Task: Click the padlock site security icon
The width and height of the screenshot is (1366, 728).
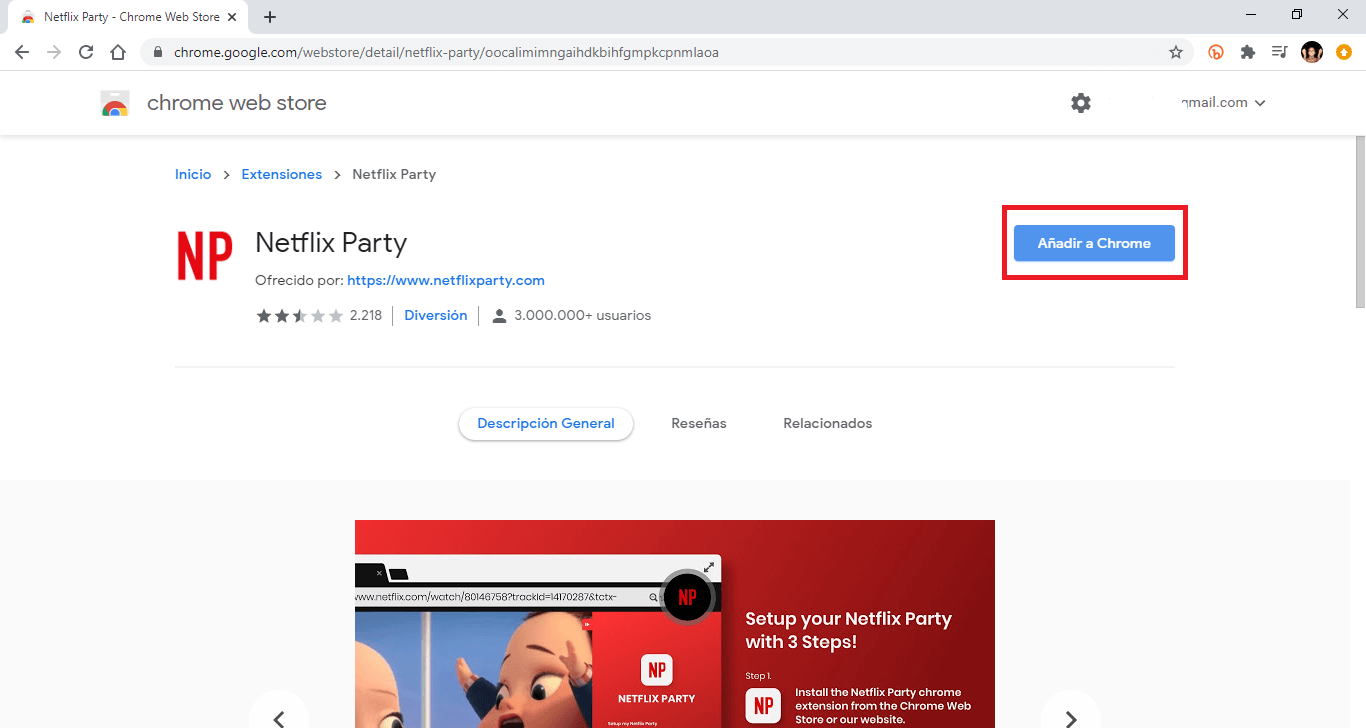Action: 158,52
